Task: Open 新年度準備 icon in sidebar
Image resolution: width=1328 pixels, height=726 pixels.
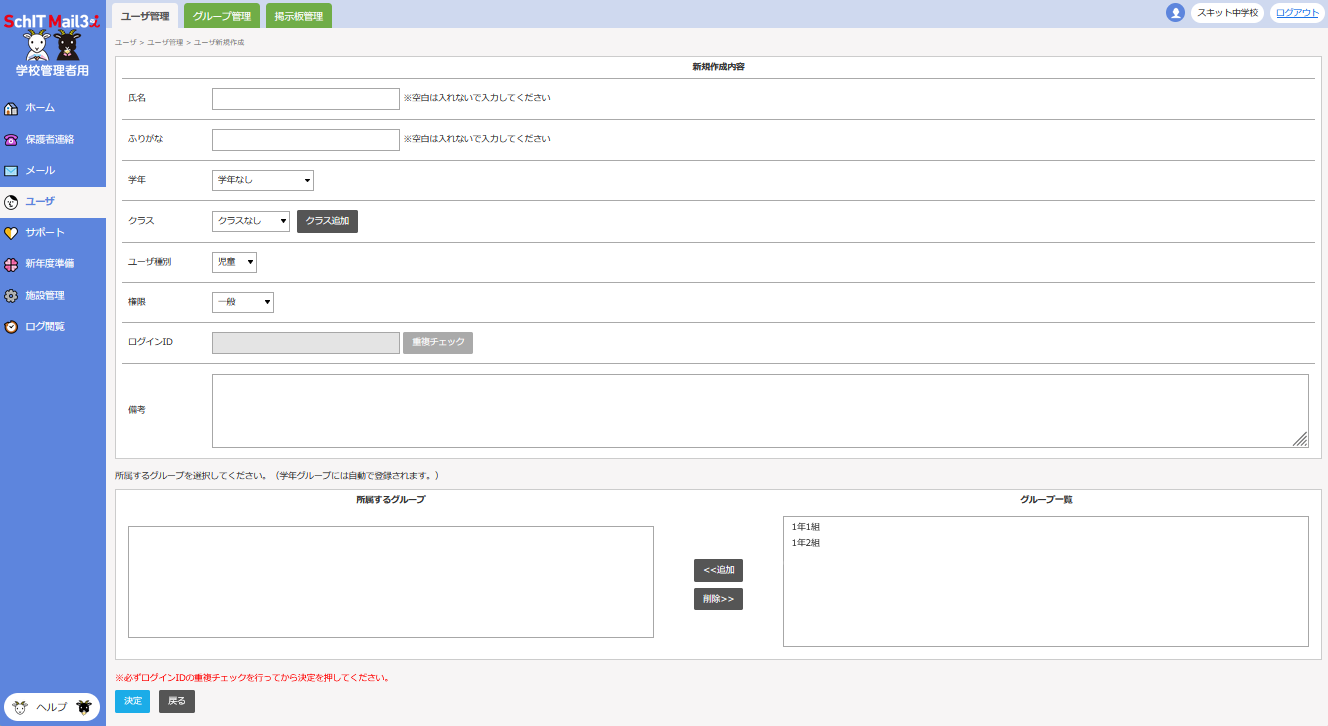Action: click(x=11, y=264)
